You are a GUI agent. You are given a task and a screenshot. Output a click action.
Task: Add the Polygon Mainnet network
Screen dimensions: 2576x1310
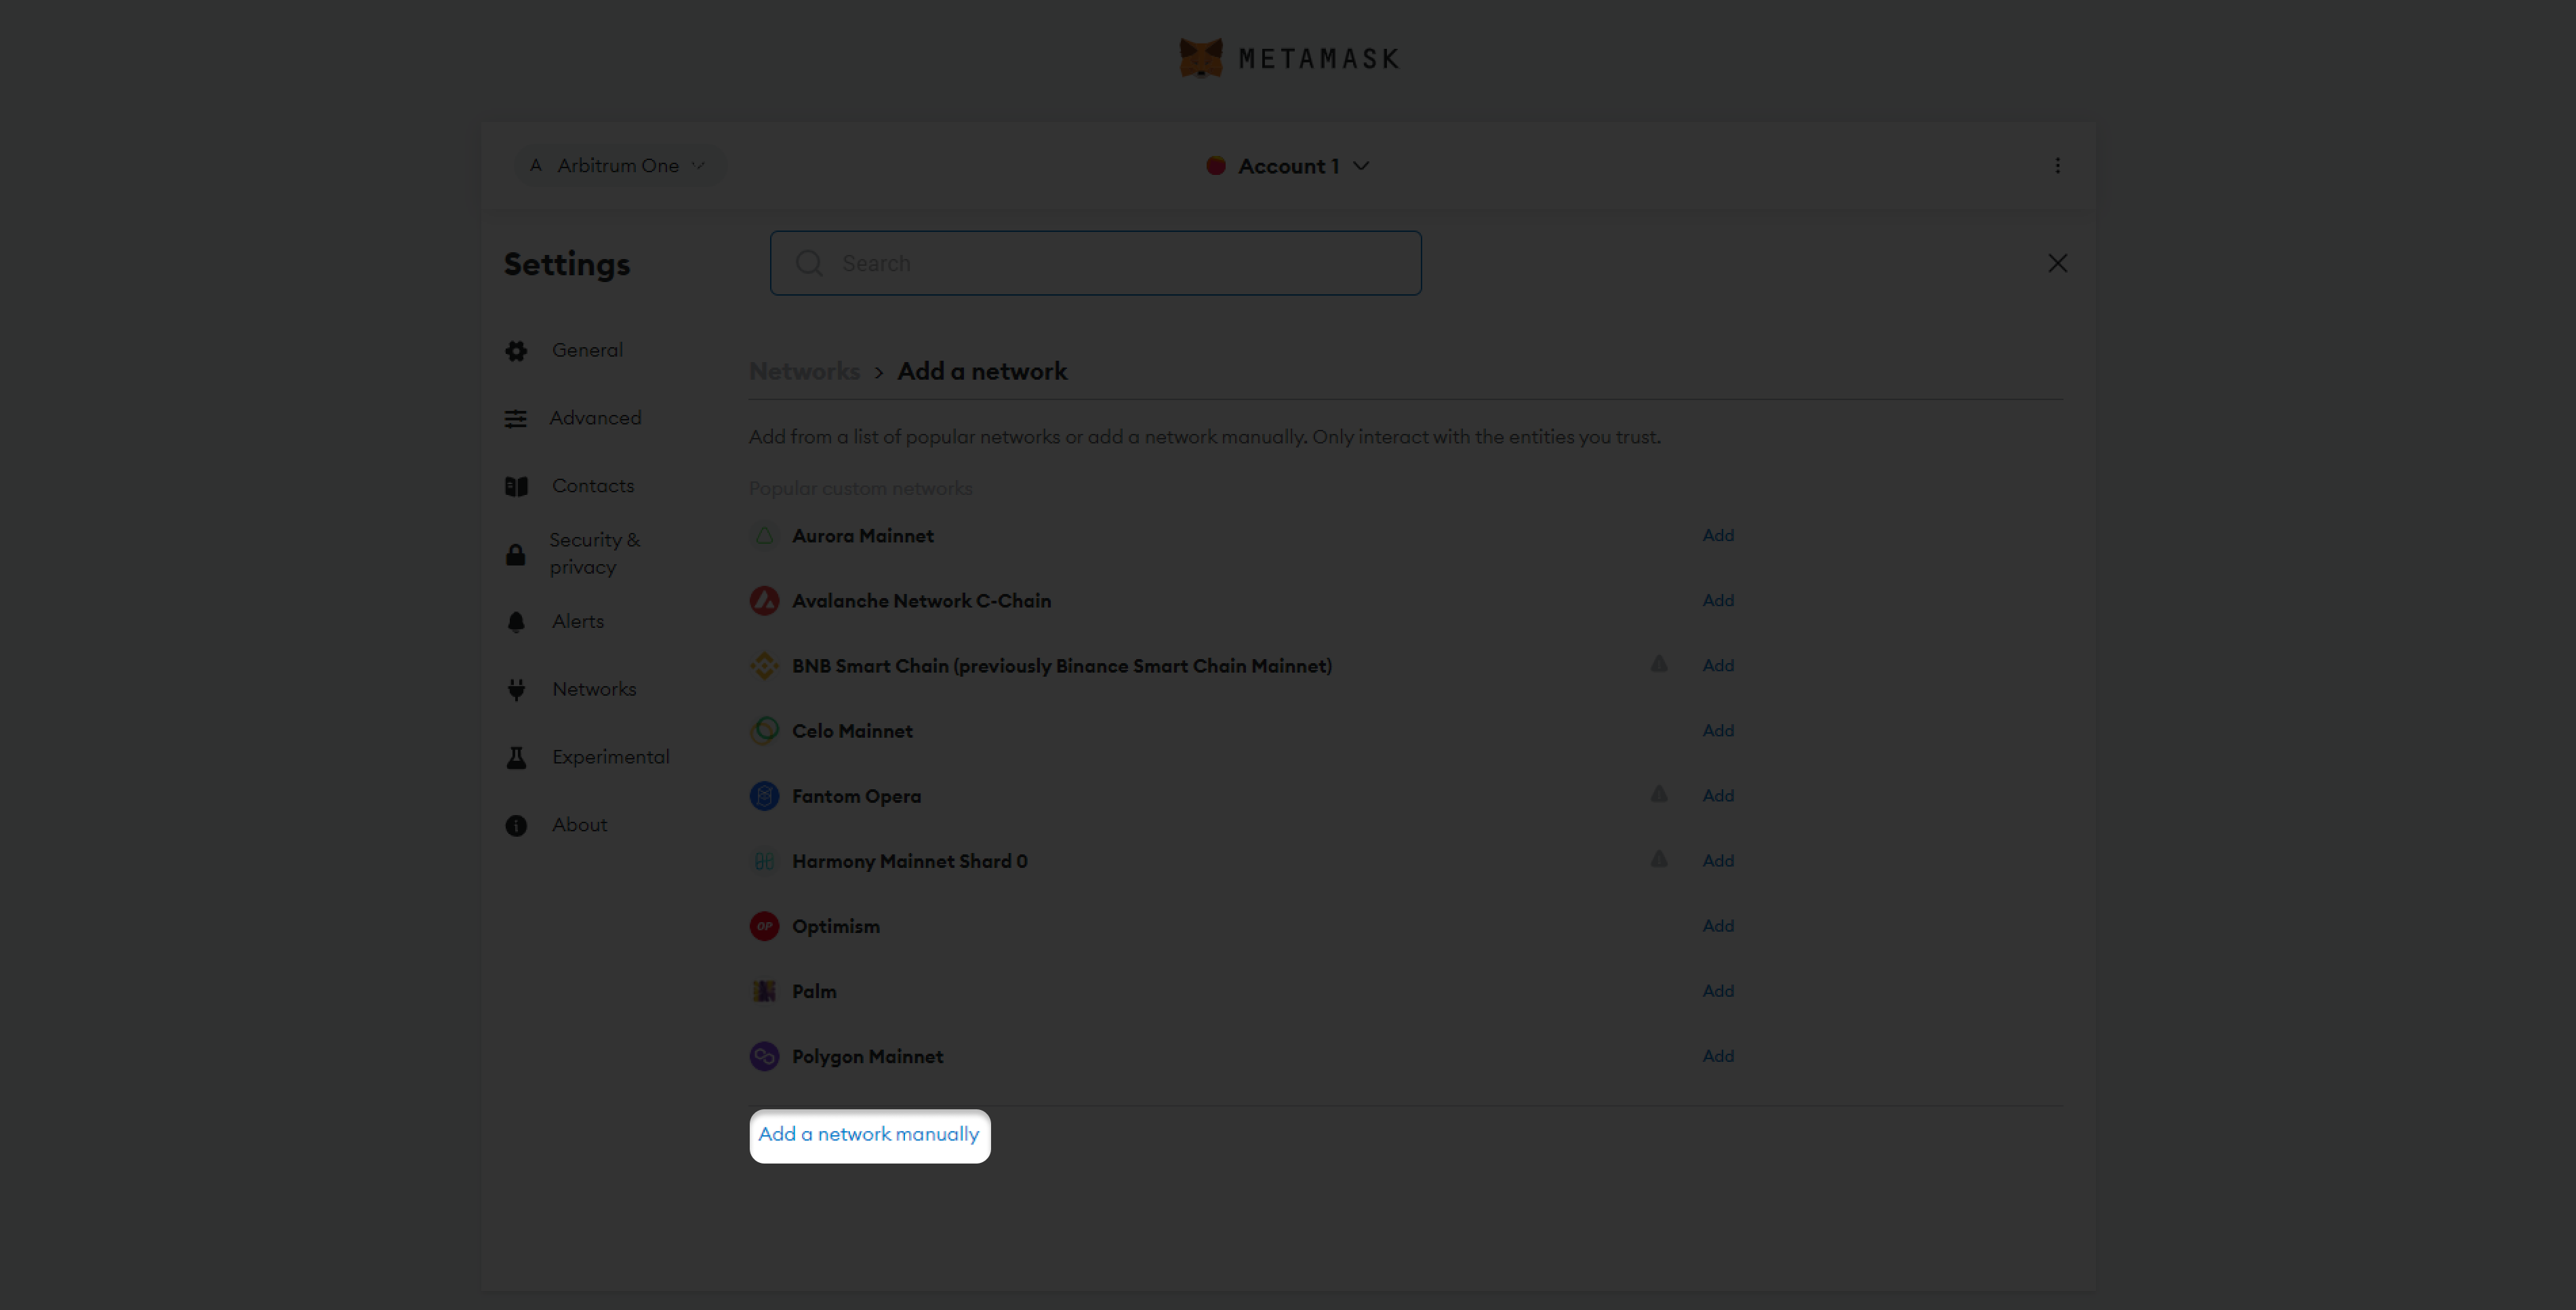coord(1718,1056)
